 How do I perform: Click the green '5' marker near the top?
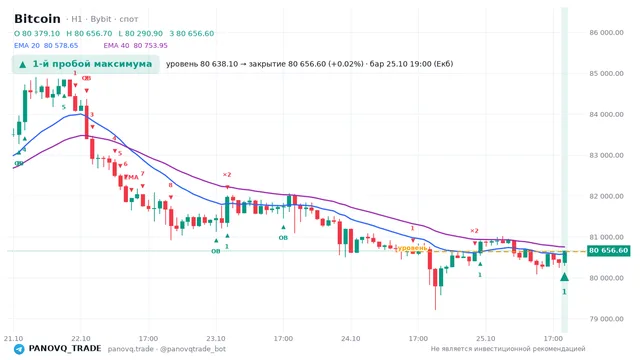[64, 107]
